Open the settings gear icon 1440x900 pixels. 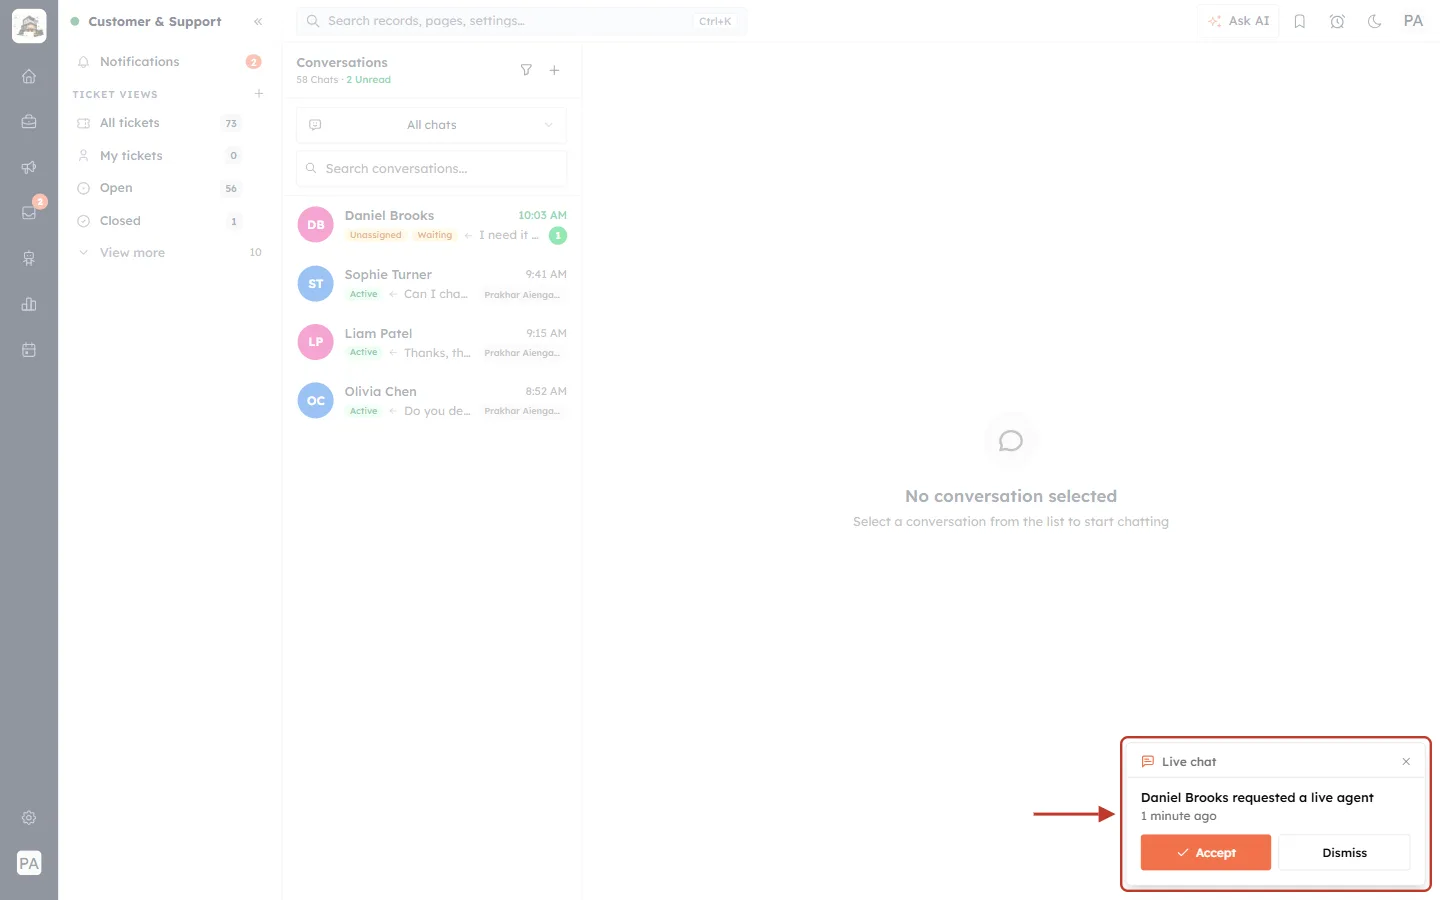coord(29,818)
